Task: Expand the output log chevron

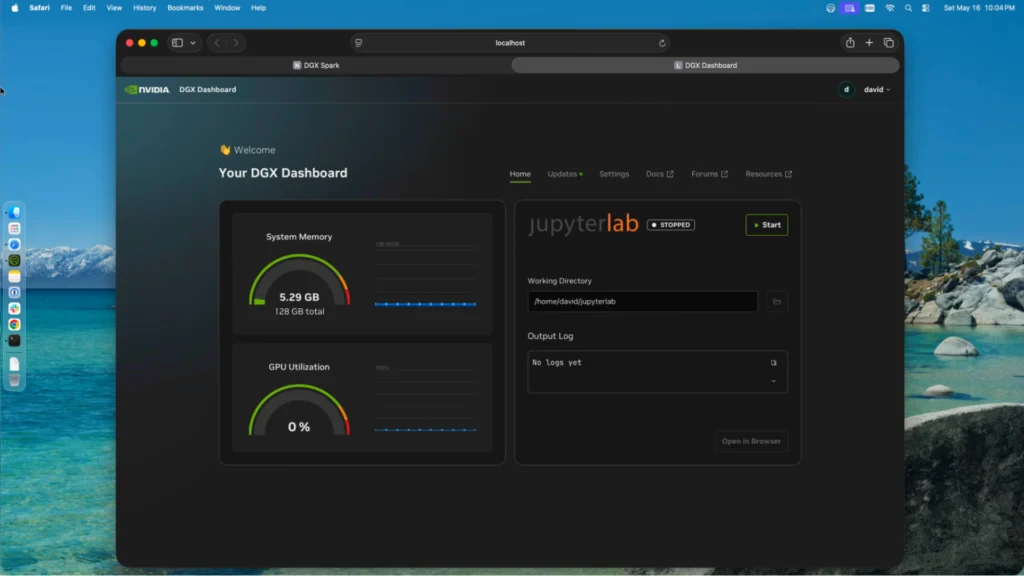Action: (x=773, y=381)
